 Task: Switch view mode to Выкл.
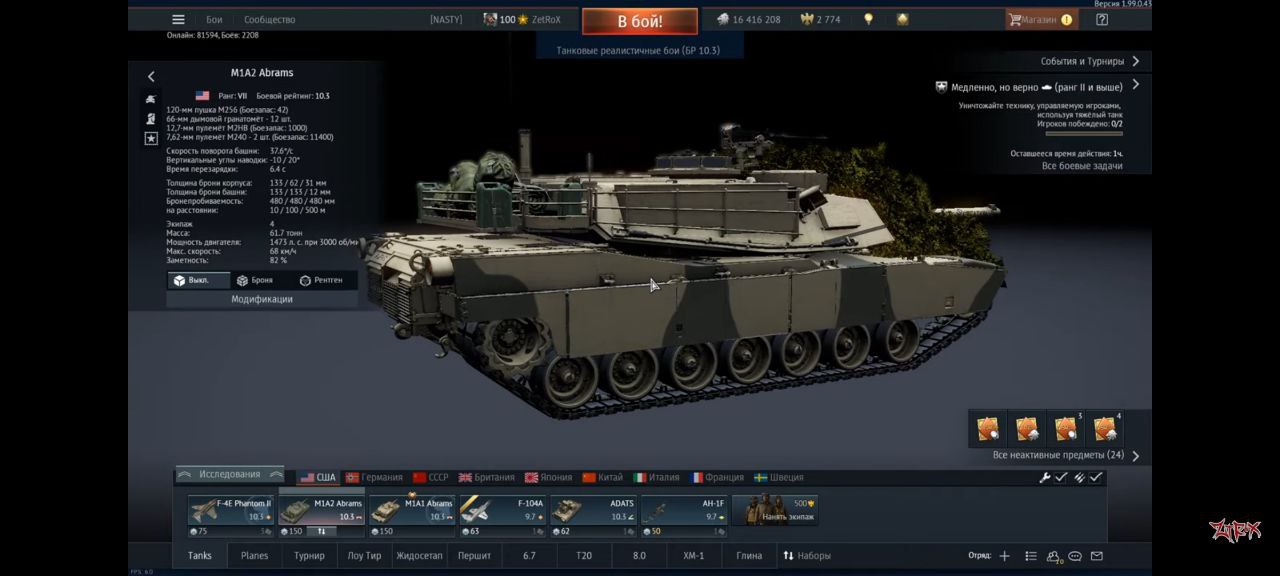(199, 281)
